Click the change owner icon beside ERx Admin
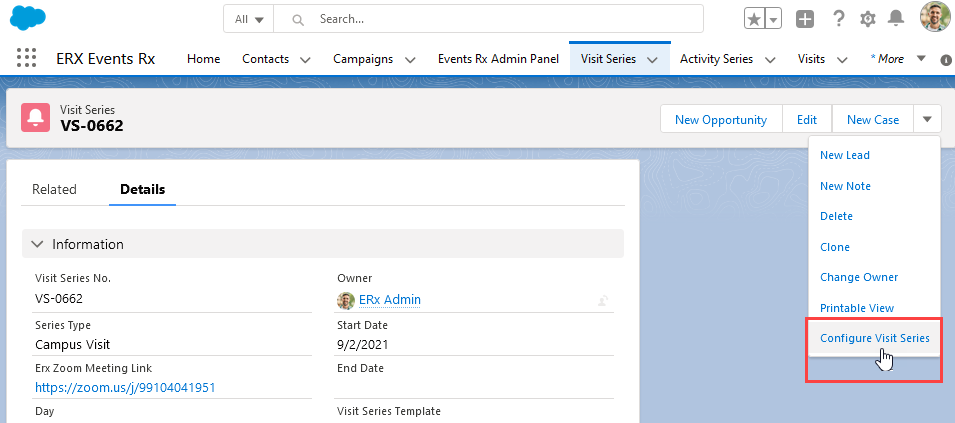The width and height of the screenshot is (955, 423). point(604,300)
